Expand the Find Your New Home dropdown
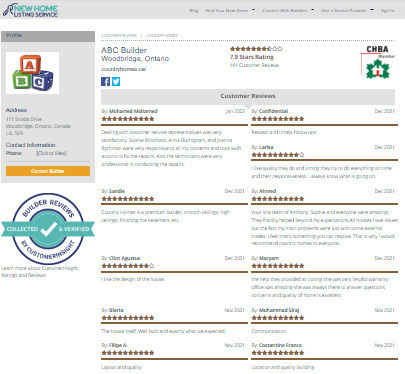 pyautogui.click(x=230, y=10)
